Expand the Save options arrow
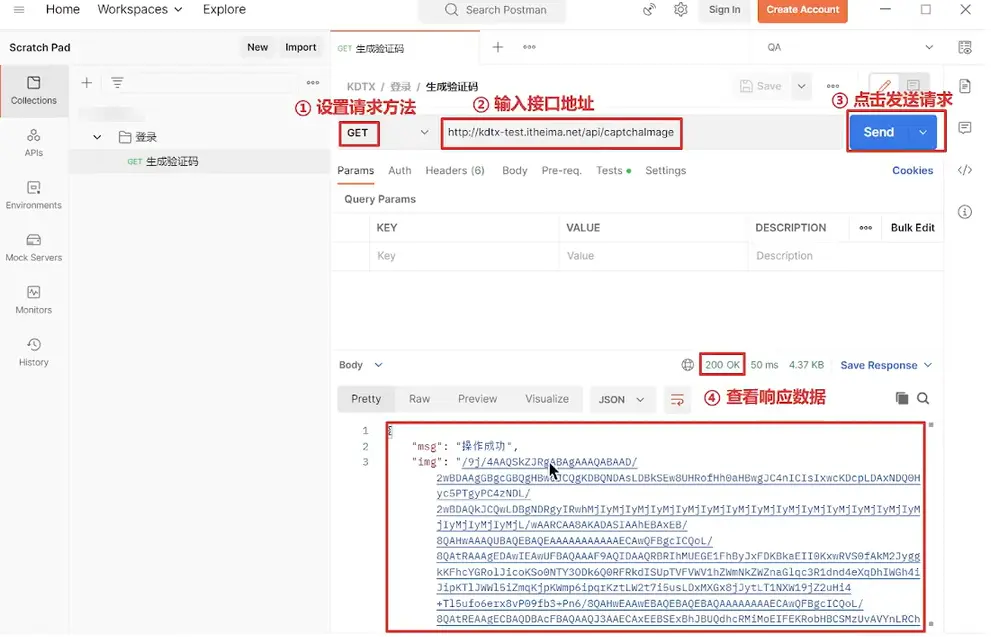This screenshot has width=991, height=637. [801, 87]
